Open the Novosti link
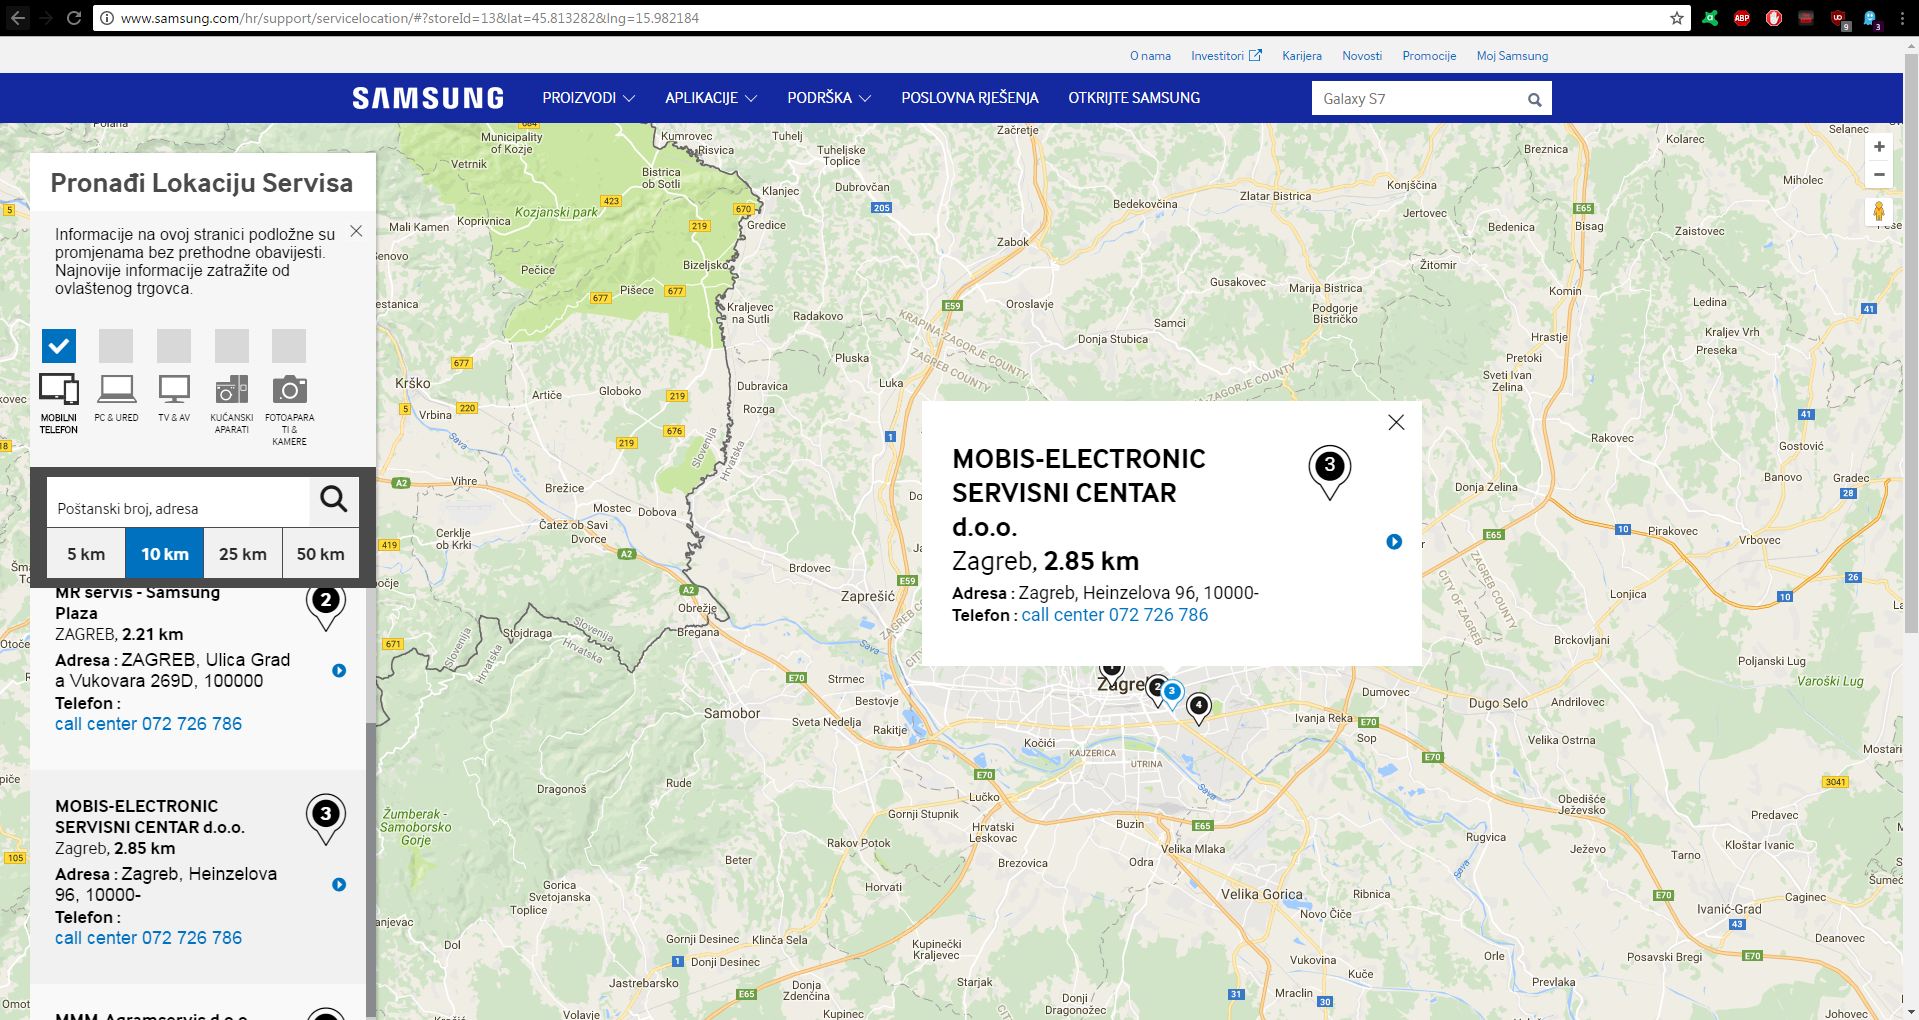 click(x=1362, y=56)
